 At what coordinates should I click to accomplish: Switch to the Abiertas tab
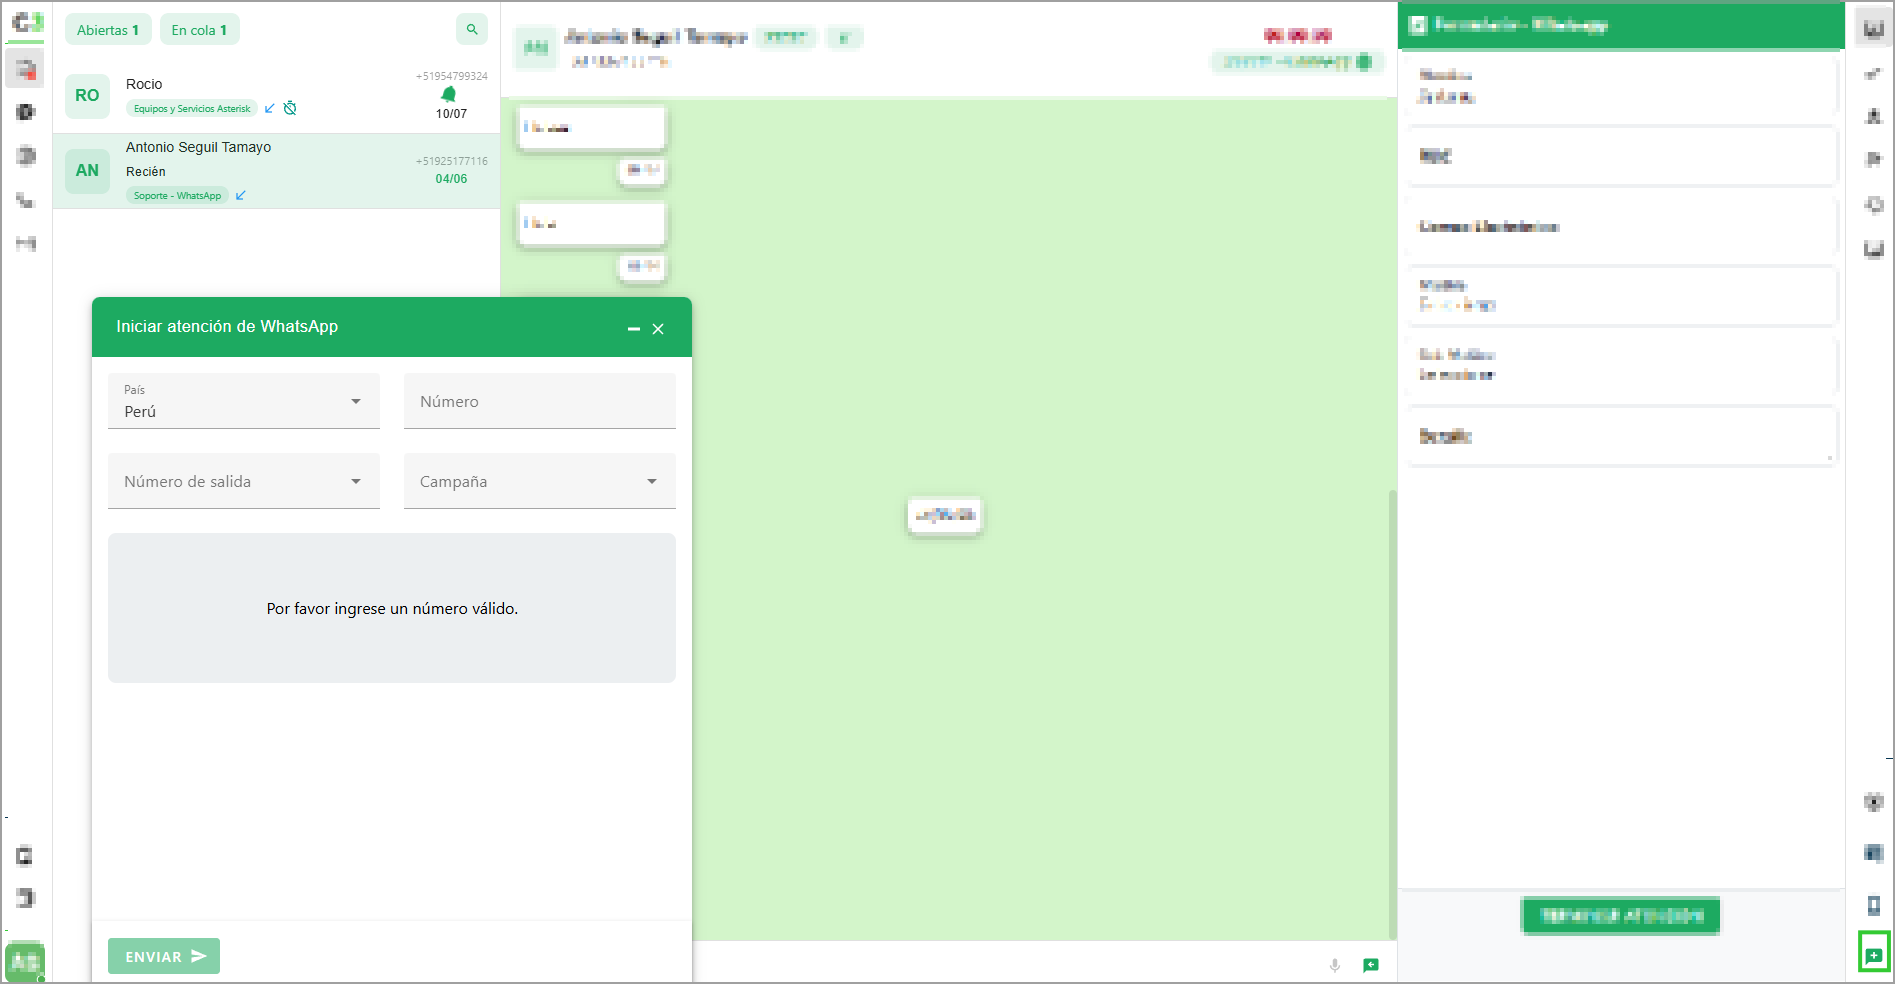(x=108, y=30)
